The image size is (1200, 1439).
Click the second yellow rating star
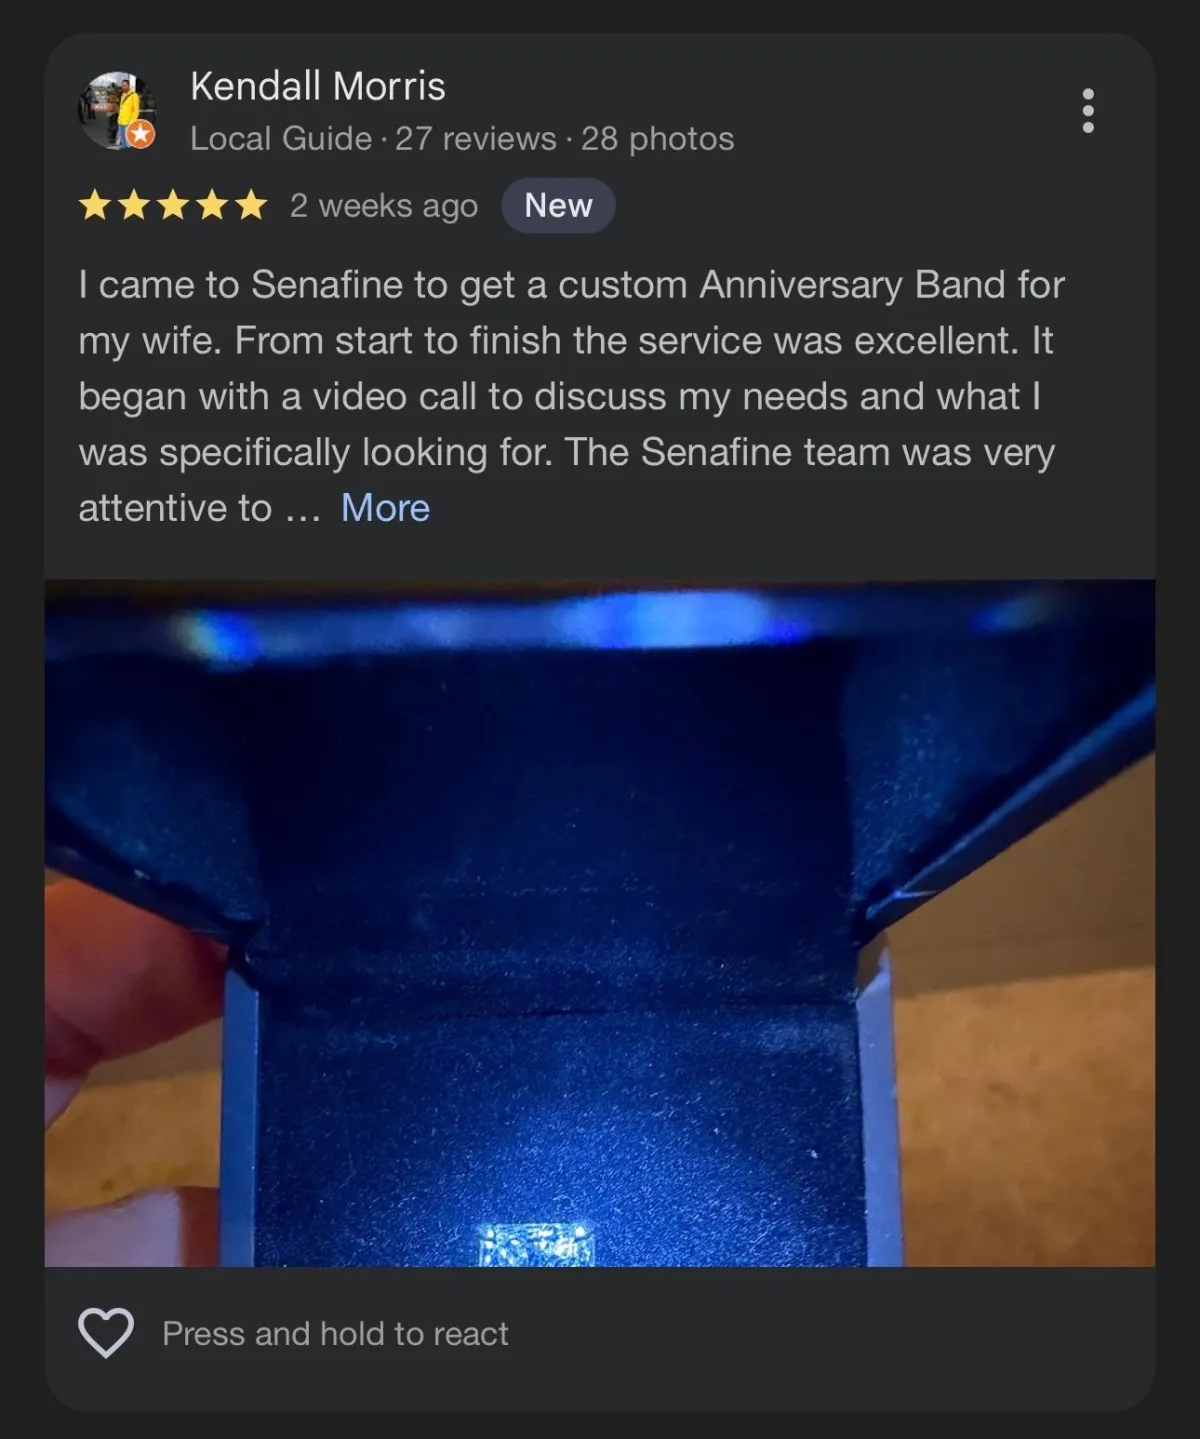(x=134, y=206)
